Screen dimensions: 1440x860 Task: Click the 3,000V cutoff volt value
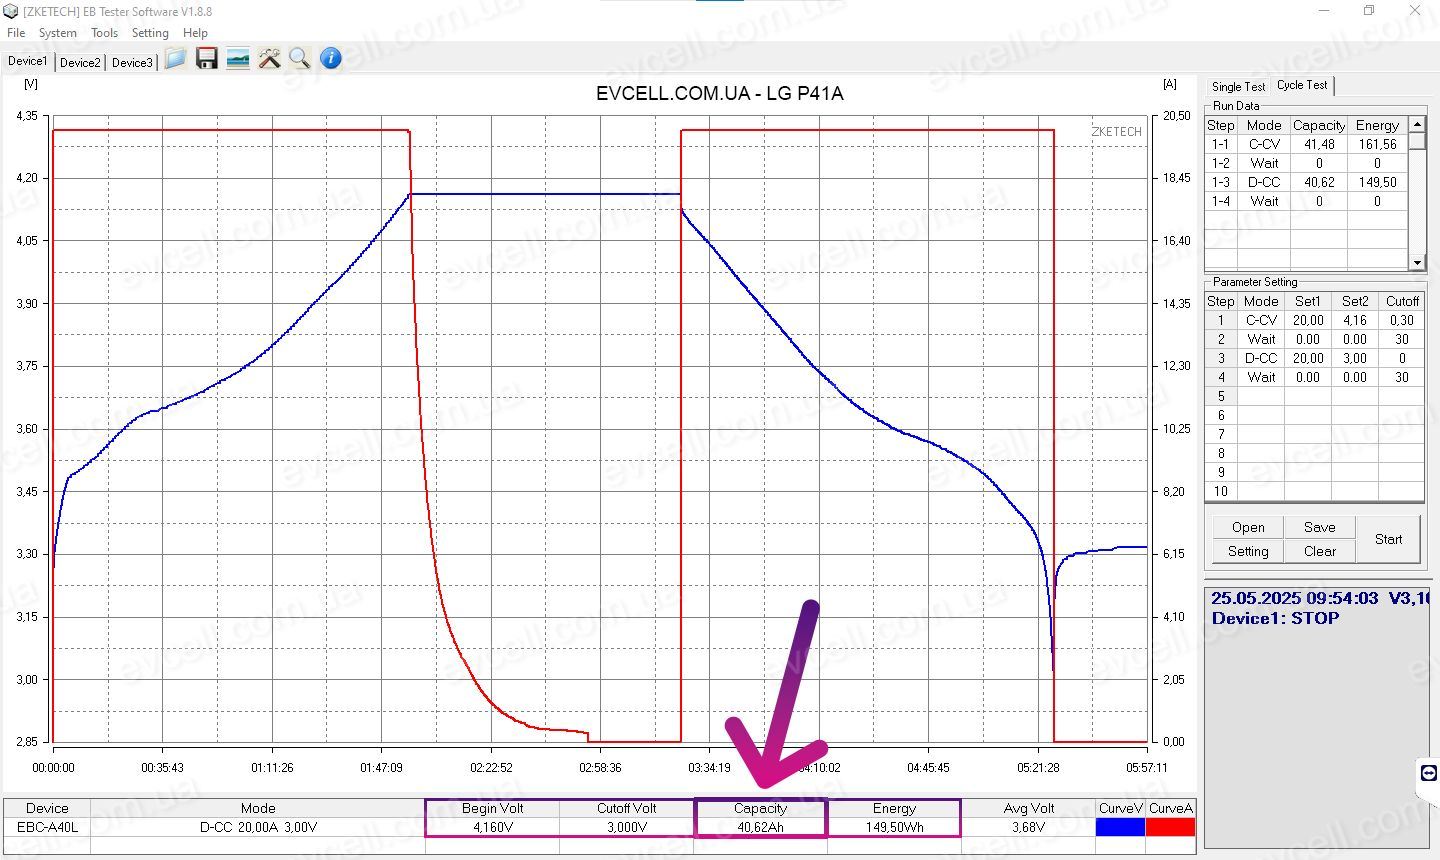pos(627,827)
